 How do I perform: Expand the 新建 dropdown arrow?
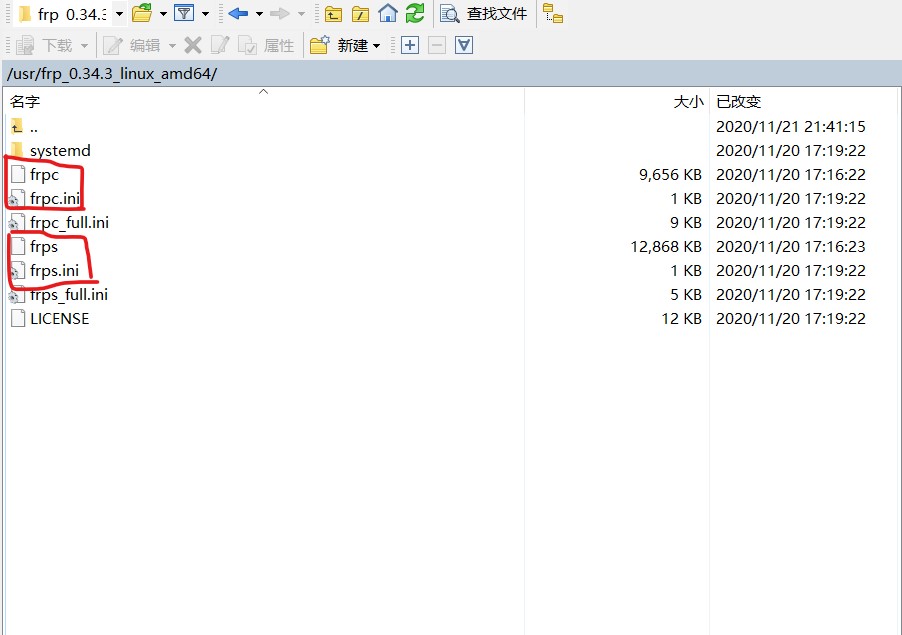(x=376, y=46)
